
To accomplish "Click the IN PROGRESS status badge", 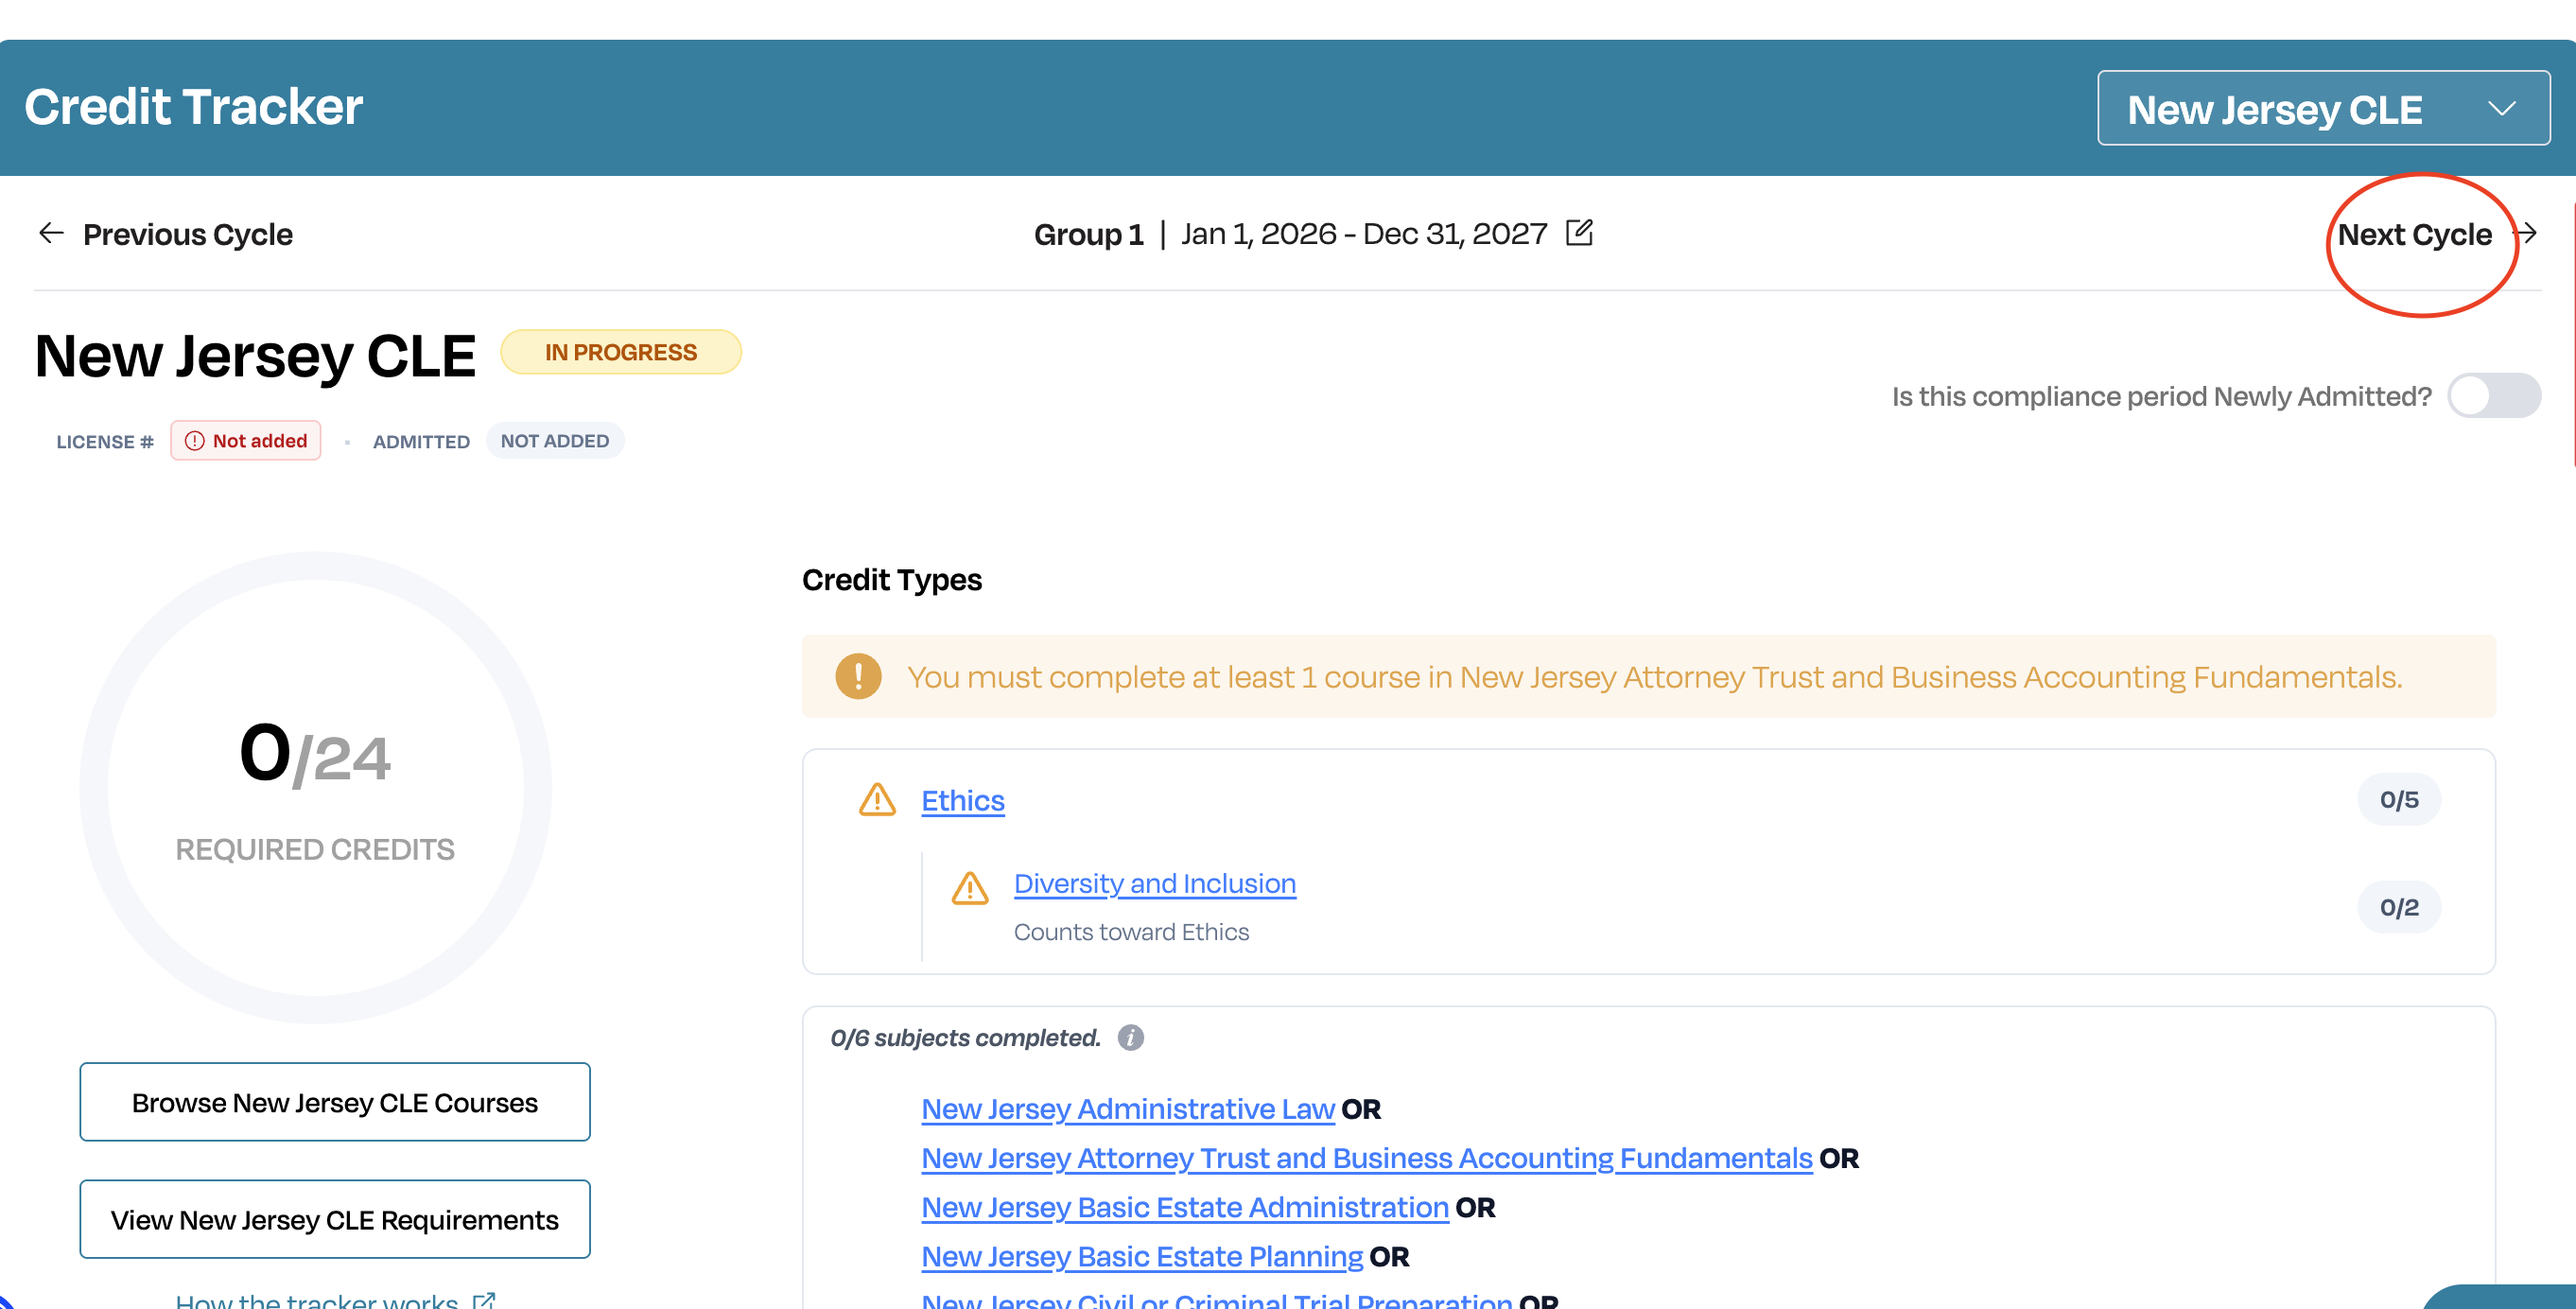I will [x=621, y=352].
